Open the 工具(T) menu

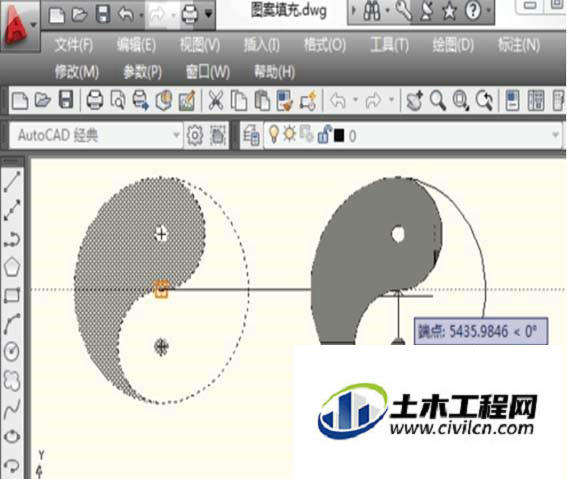click(389, 46)
